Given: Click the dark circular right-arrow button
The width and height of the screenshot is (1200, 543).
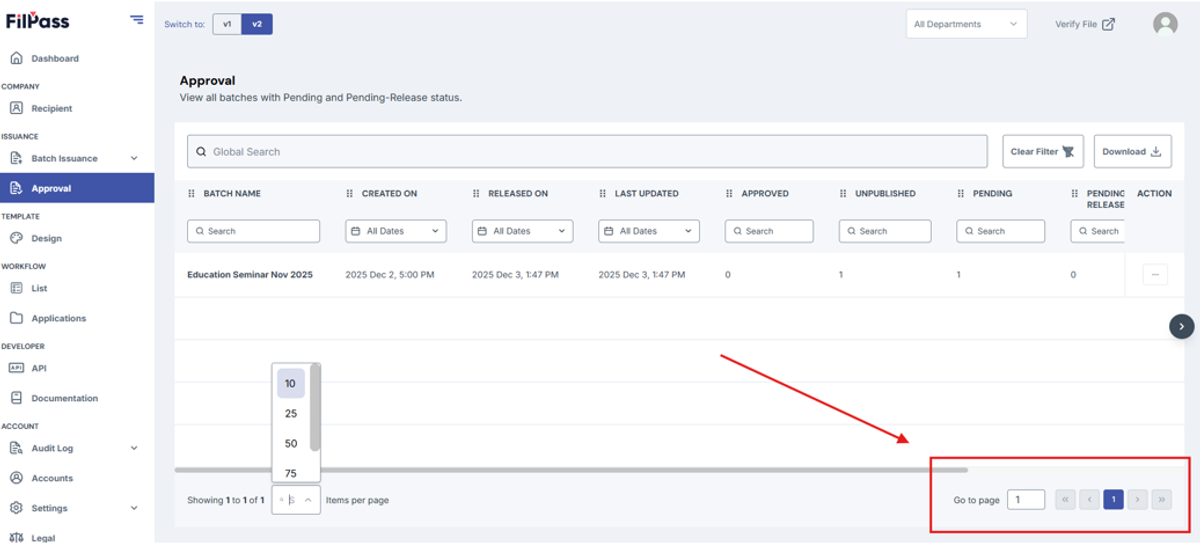Looking at the screenshot, I should [1182, 326].
